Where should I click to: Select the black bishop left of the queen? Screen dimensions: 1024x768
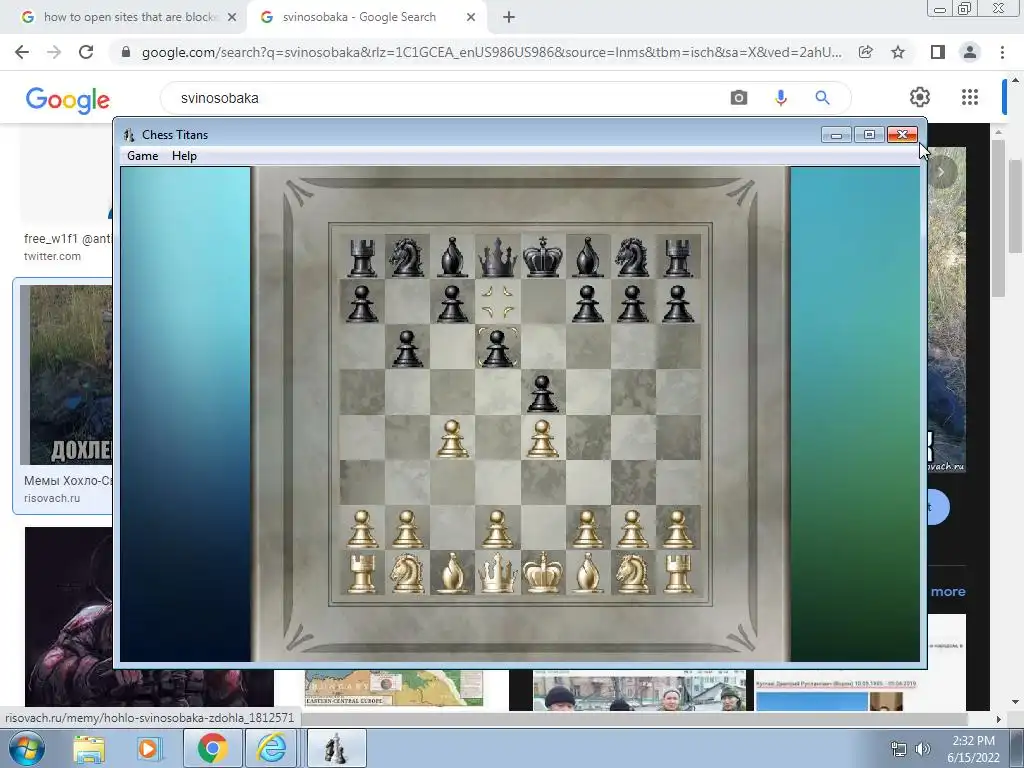452,257
